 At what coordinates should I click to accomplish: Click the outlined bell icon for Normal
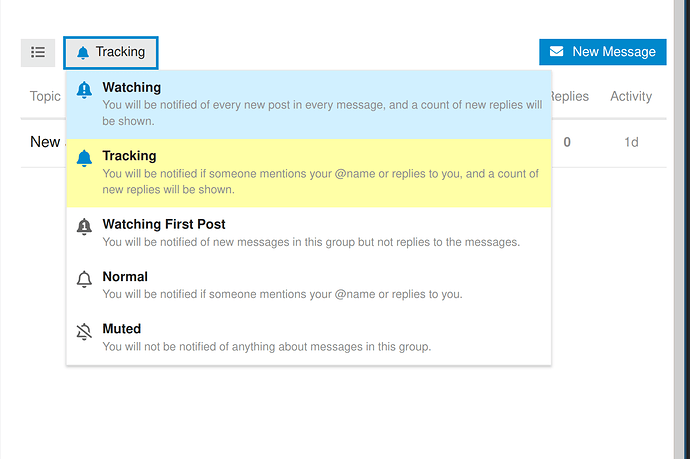84,279
